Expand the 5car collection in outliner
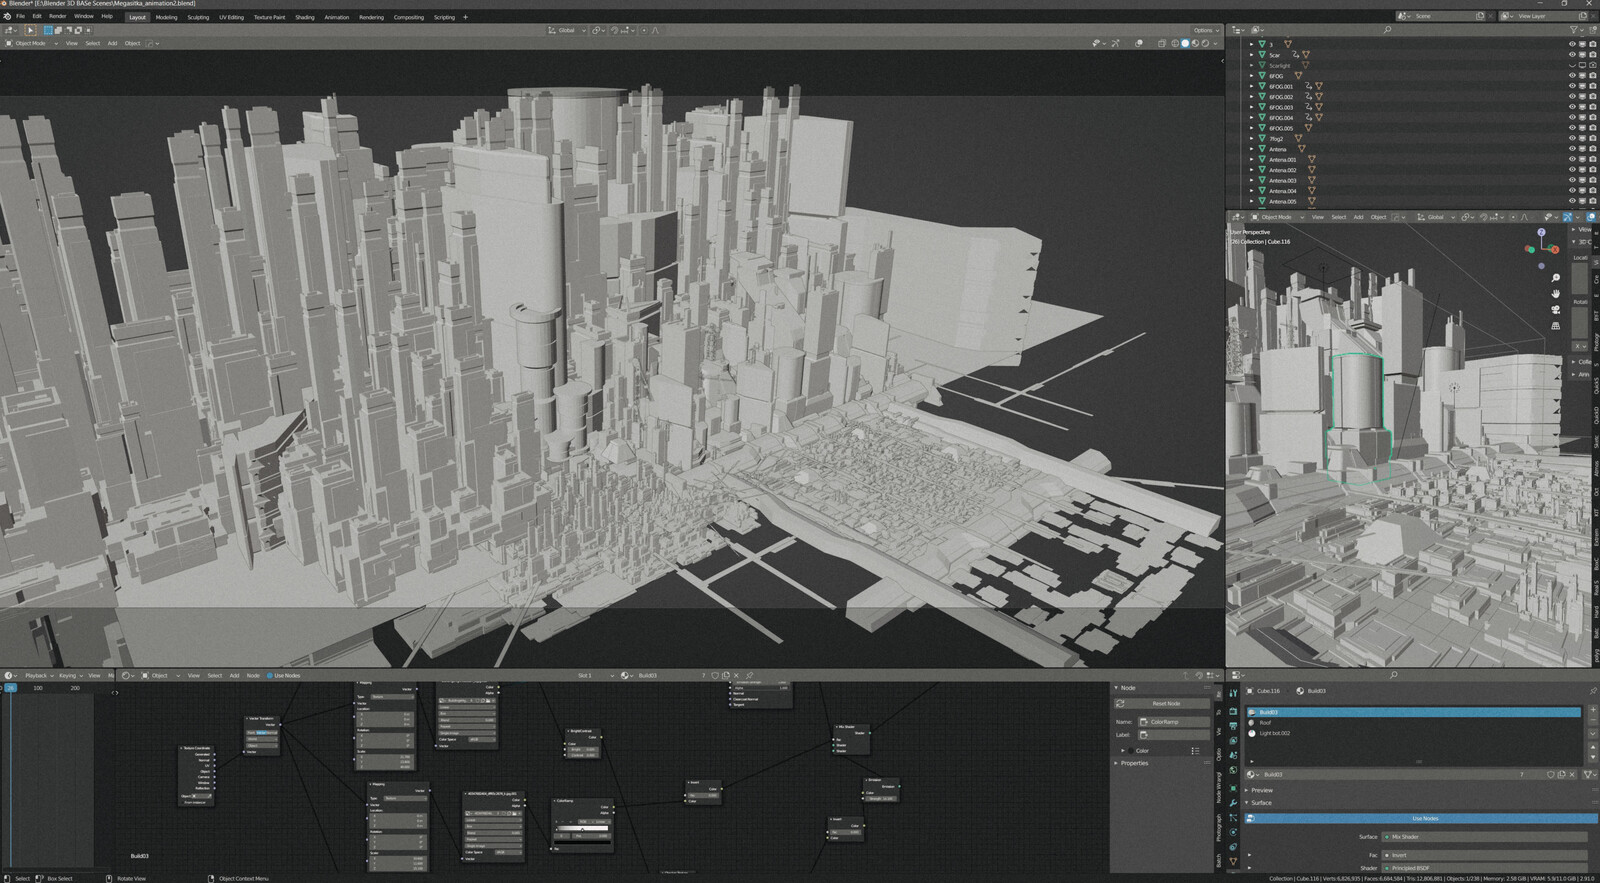The height and width of the screenshot is (883, 1600). pyautogui.click(x=1251, y=54)
